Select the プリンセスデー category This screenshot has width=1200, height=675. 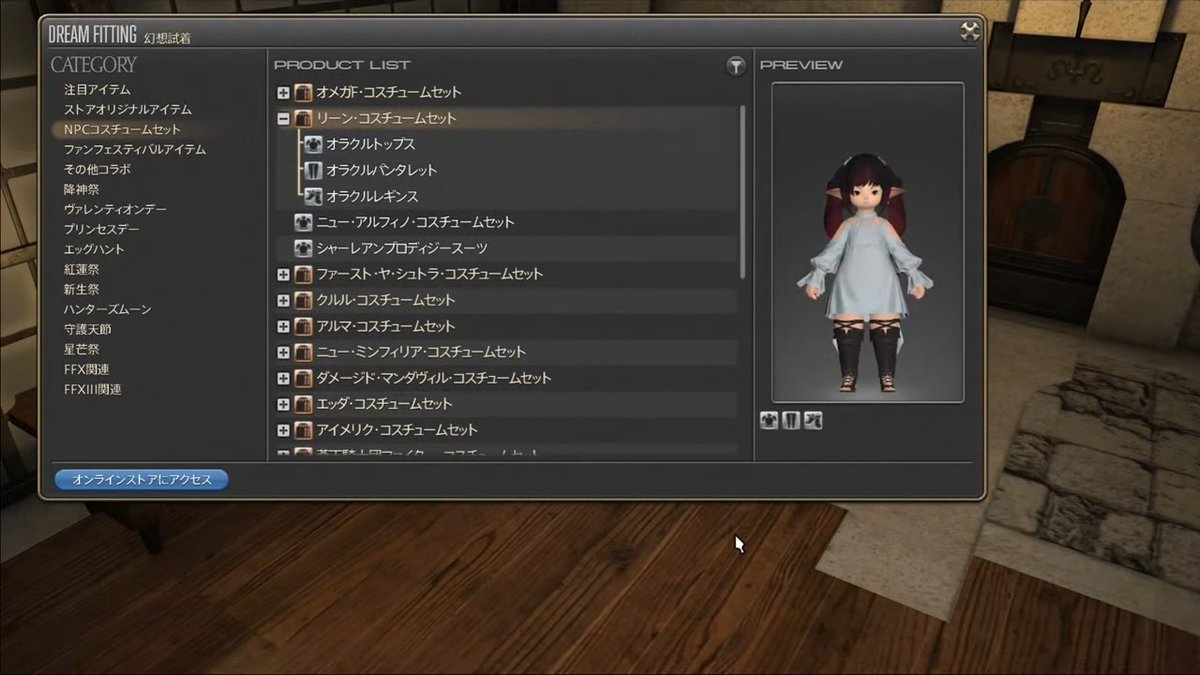click(x=101, y=230)
